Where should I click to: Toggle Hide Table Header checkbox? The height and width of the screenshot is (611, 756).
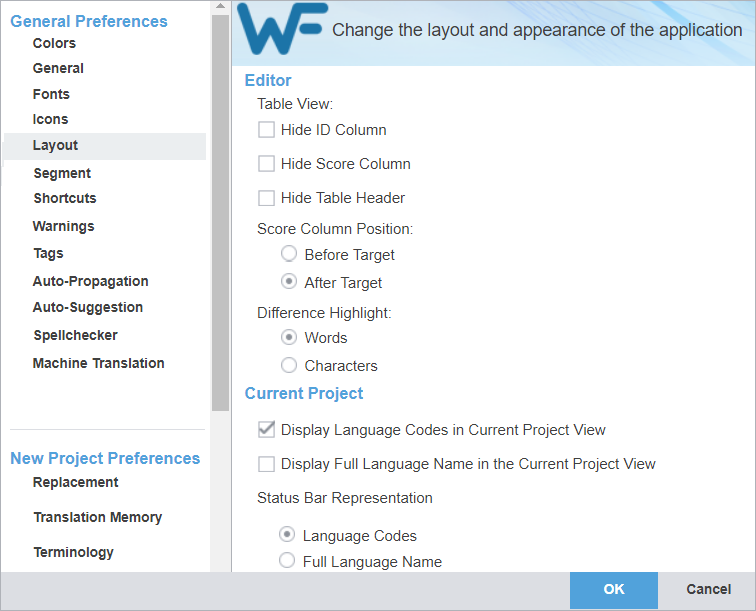coord(266,198)
